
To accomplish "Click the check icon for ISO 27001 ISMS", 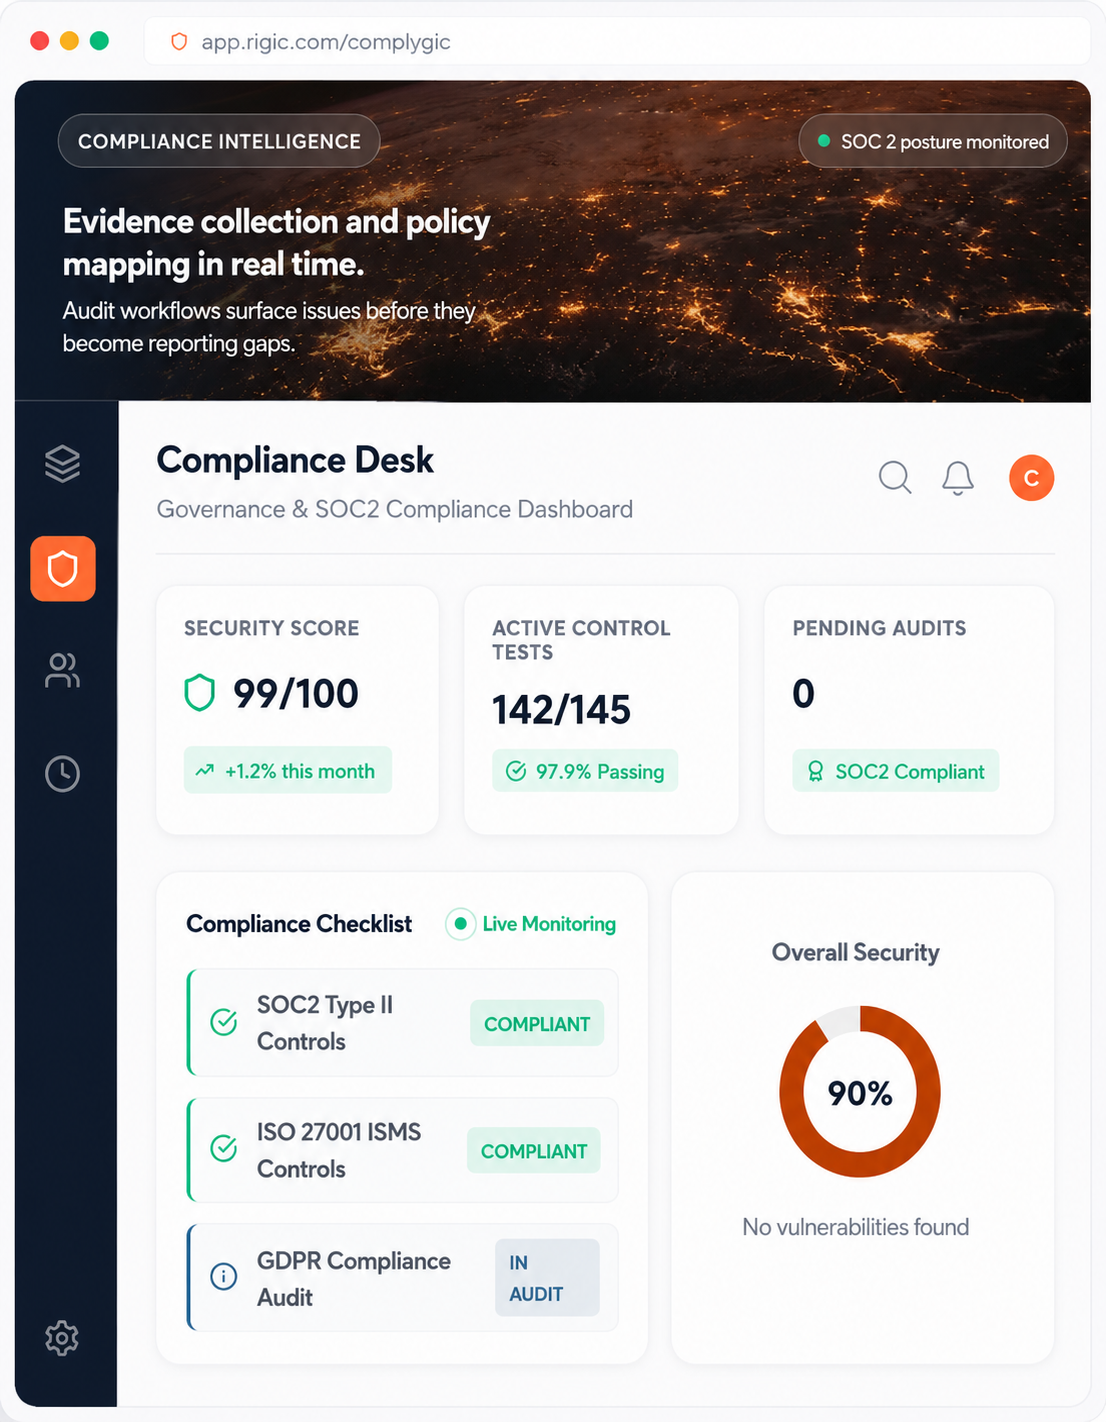I will [x=224, y=1149].
